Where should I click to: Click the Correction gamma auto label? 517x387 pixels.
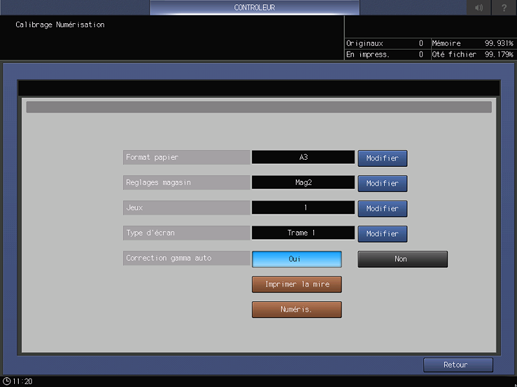coord(186,258)
